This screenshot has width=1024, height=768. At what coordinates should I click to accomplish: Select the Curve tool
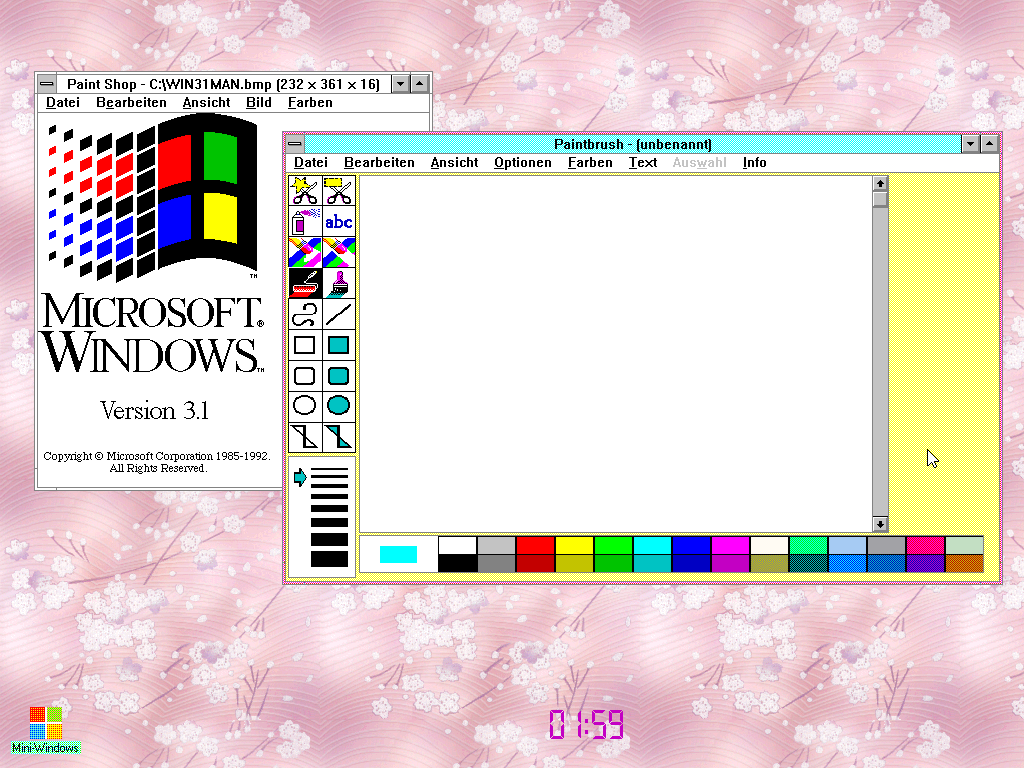(305, 314)
